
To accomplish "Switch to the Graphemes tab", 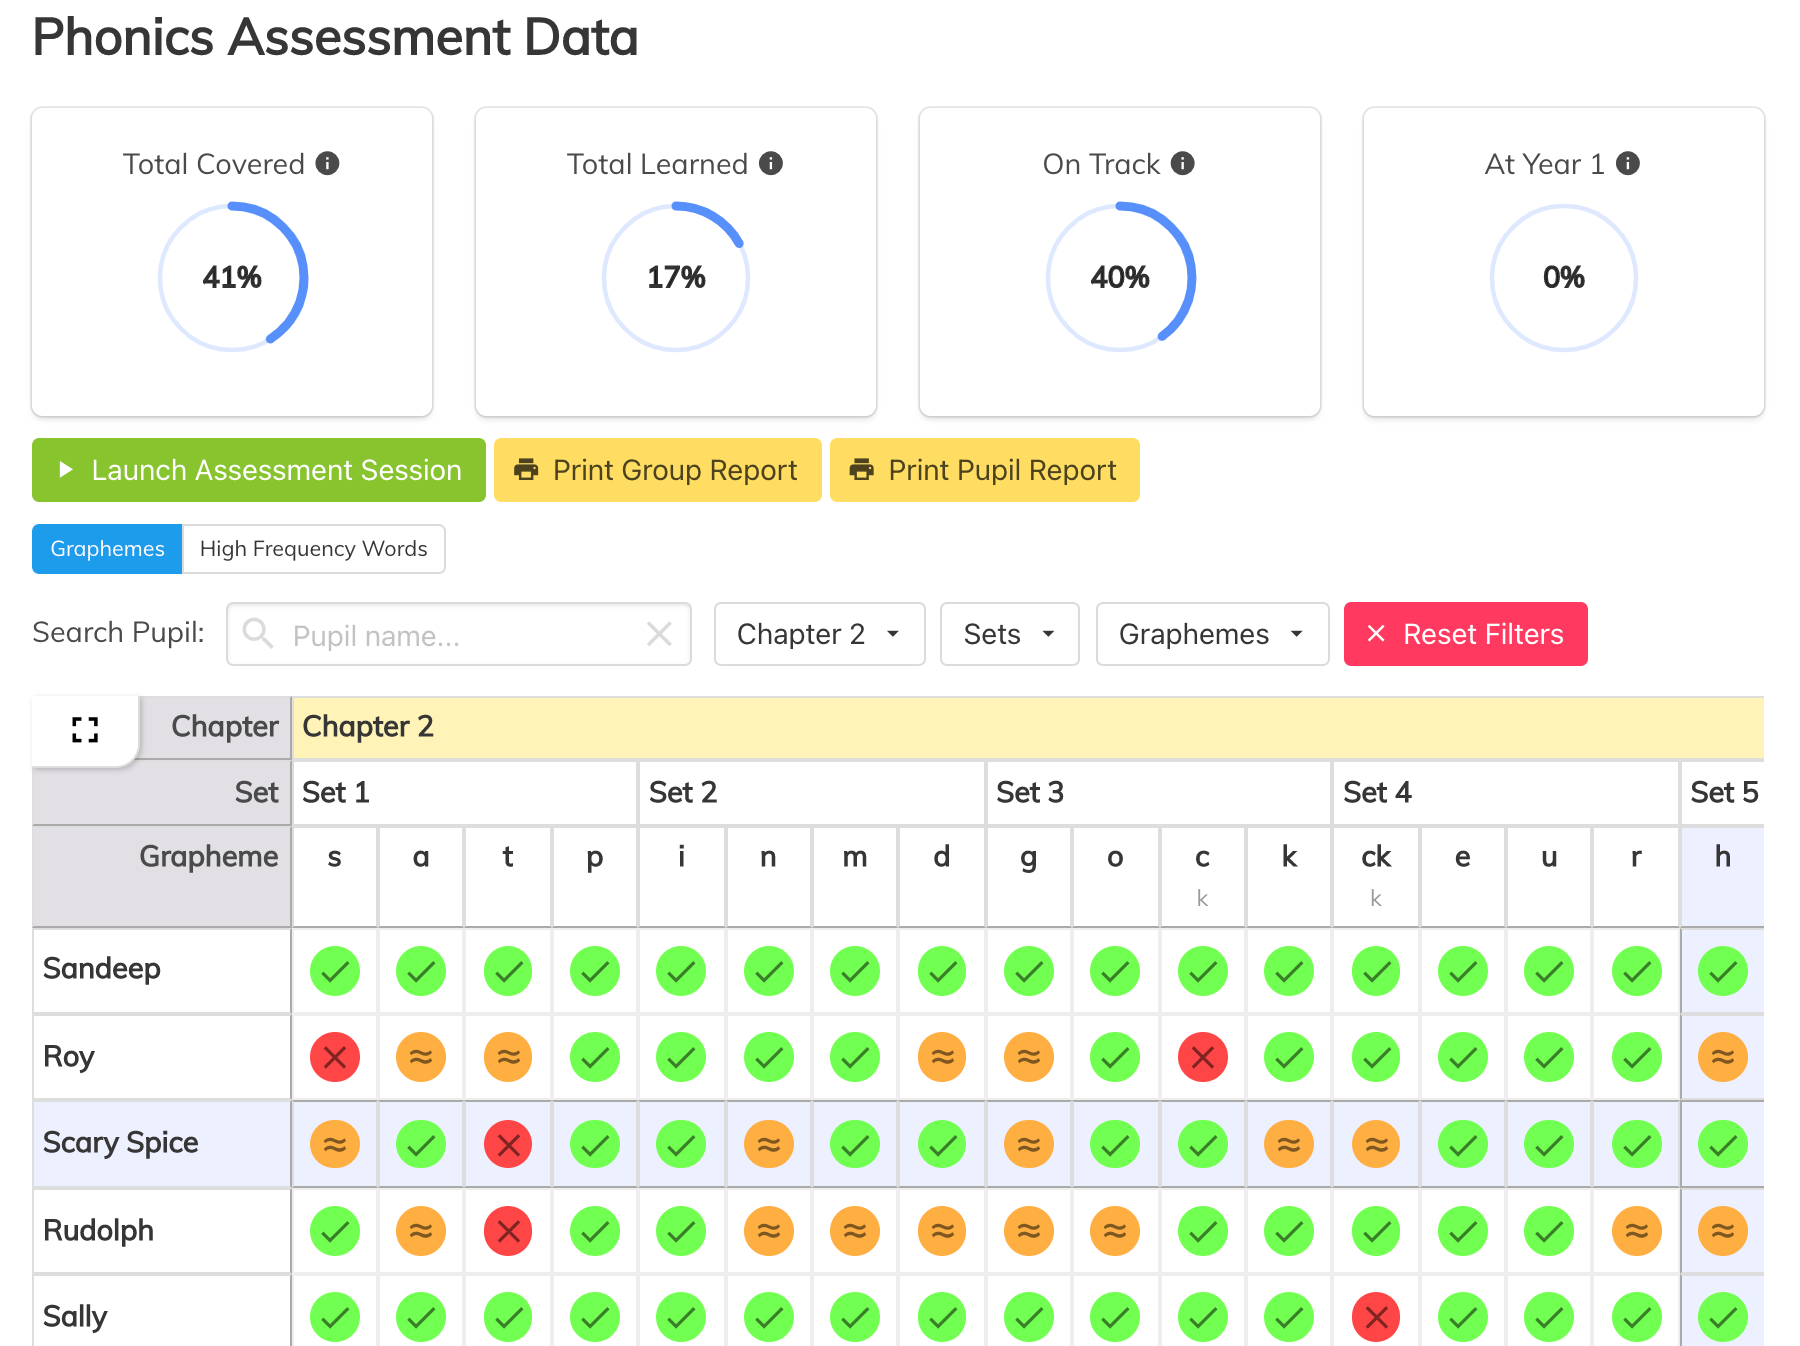I will click(107, 549).
